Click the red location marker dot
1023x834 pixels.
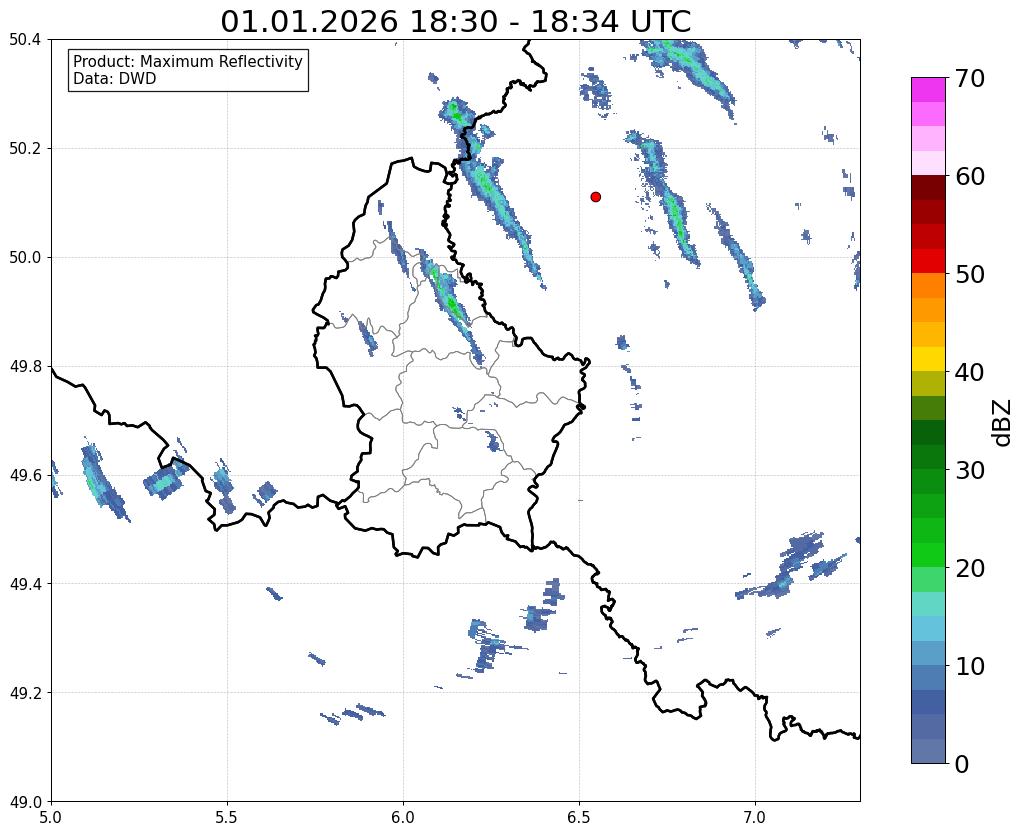click(595, 196)
